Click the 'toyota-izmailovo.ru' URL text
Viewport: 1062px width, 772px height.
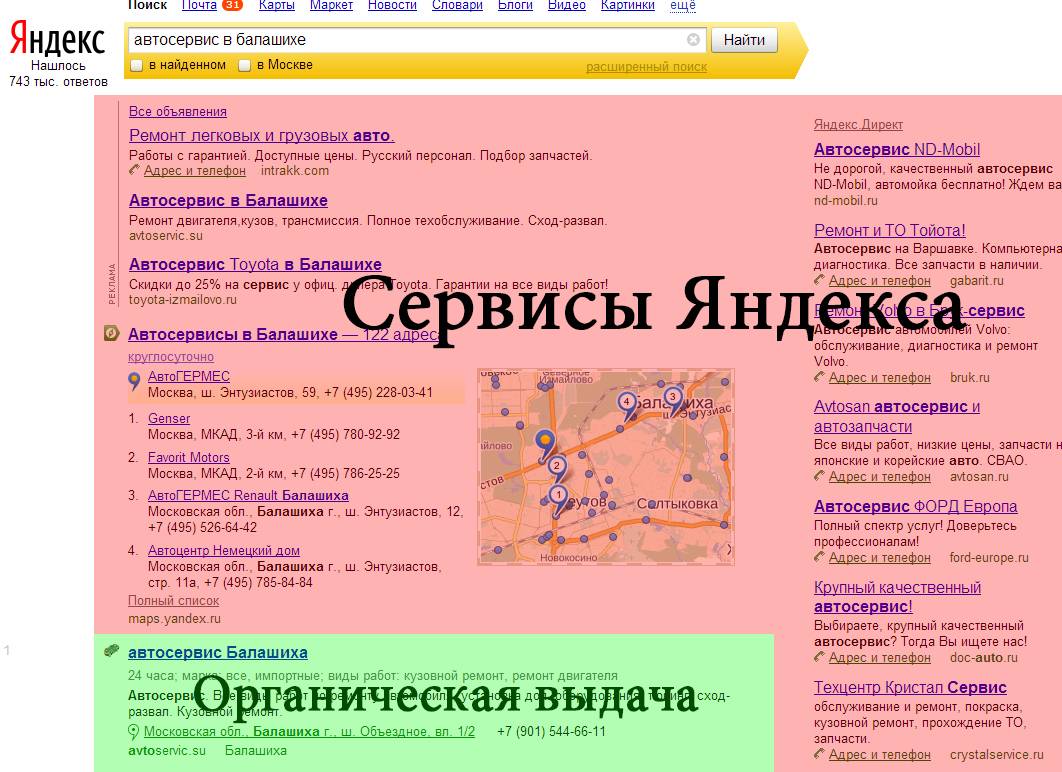click(x=183, y=299)
